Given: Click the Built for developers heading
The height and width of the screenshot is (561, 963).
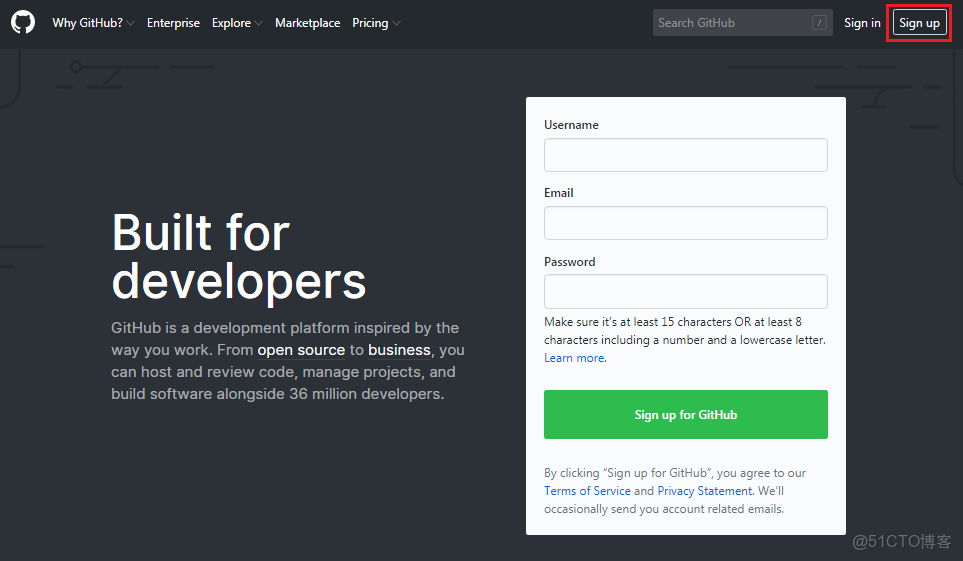Looking at the screenshot, I should point(239,257).
